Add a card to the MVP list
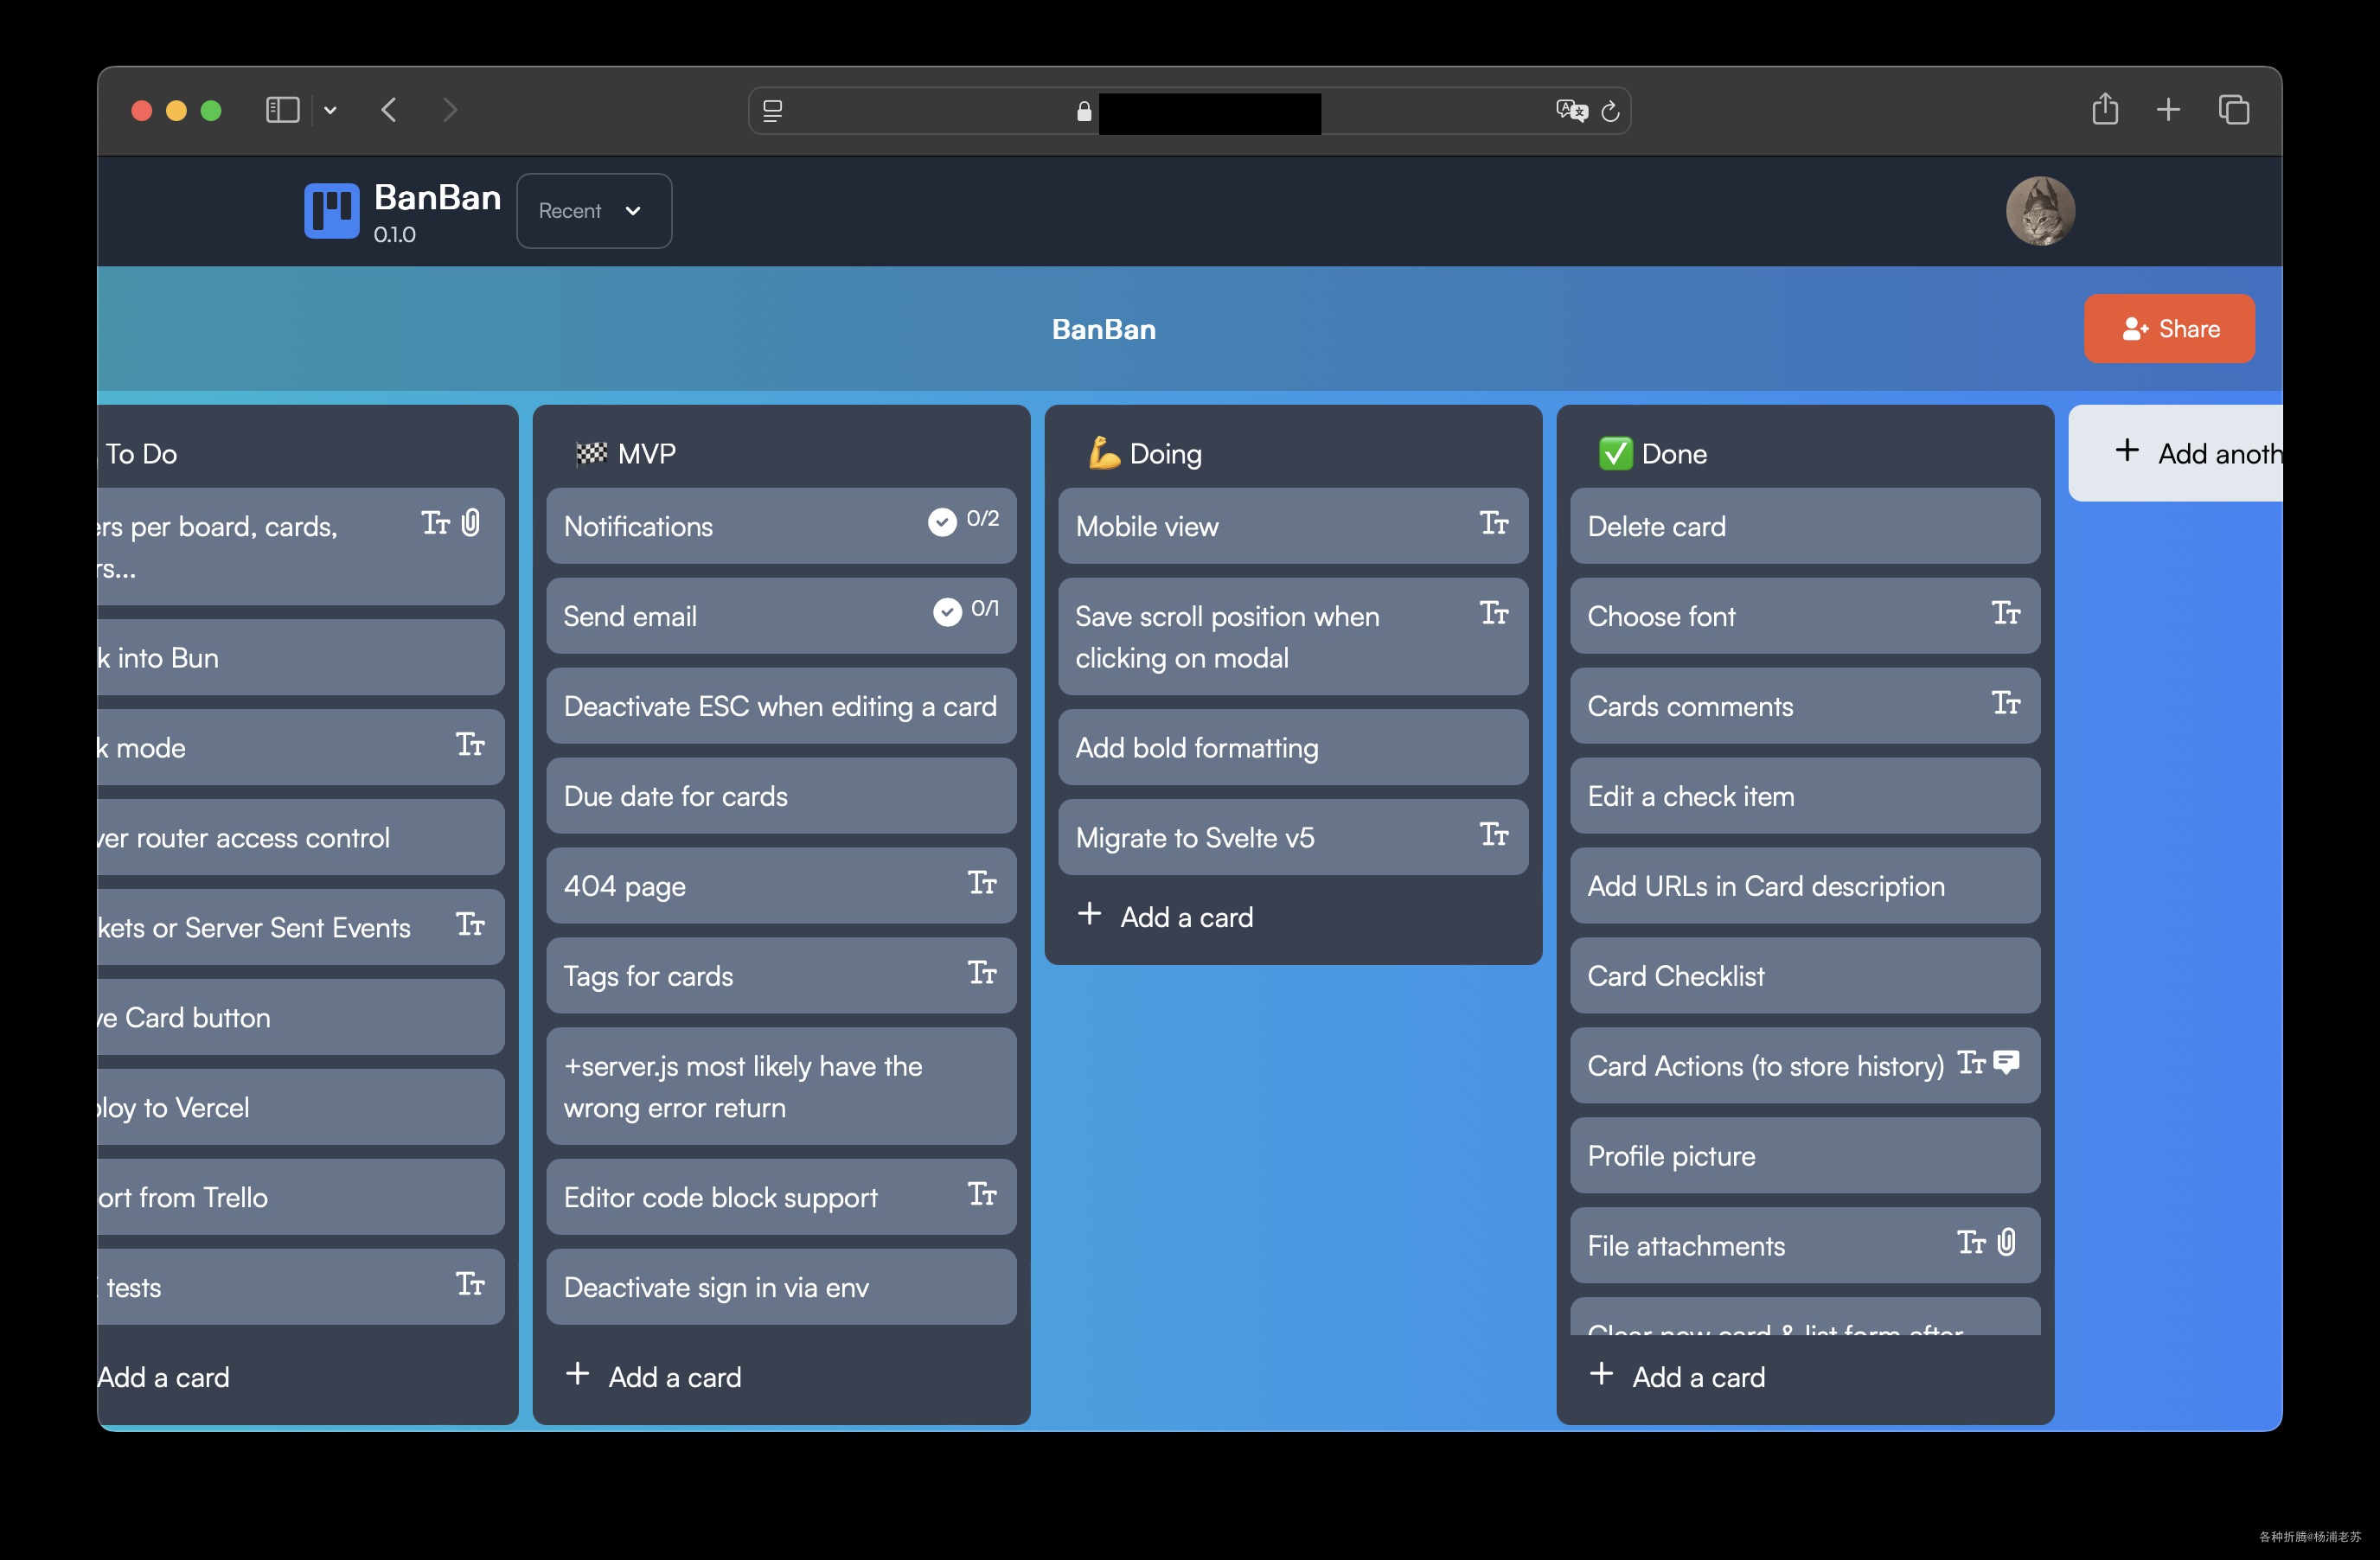 point(654,1376)
